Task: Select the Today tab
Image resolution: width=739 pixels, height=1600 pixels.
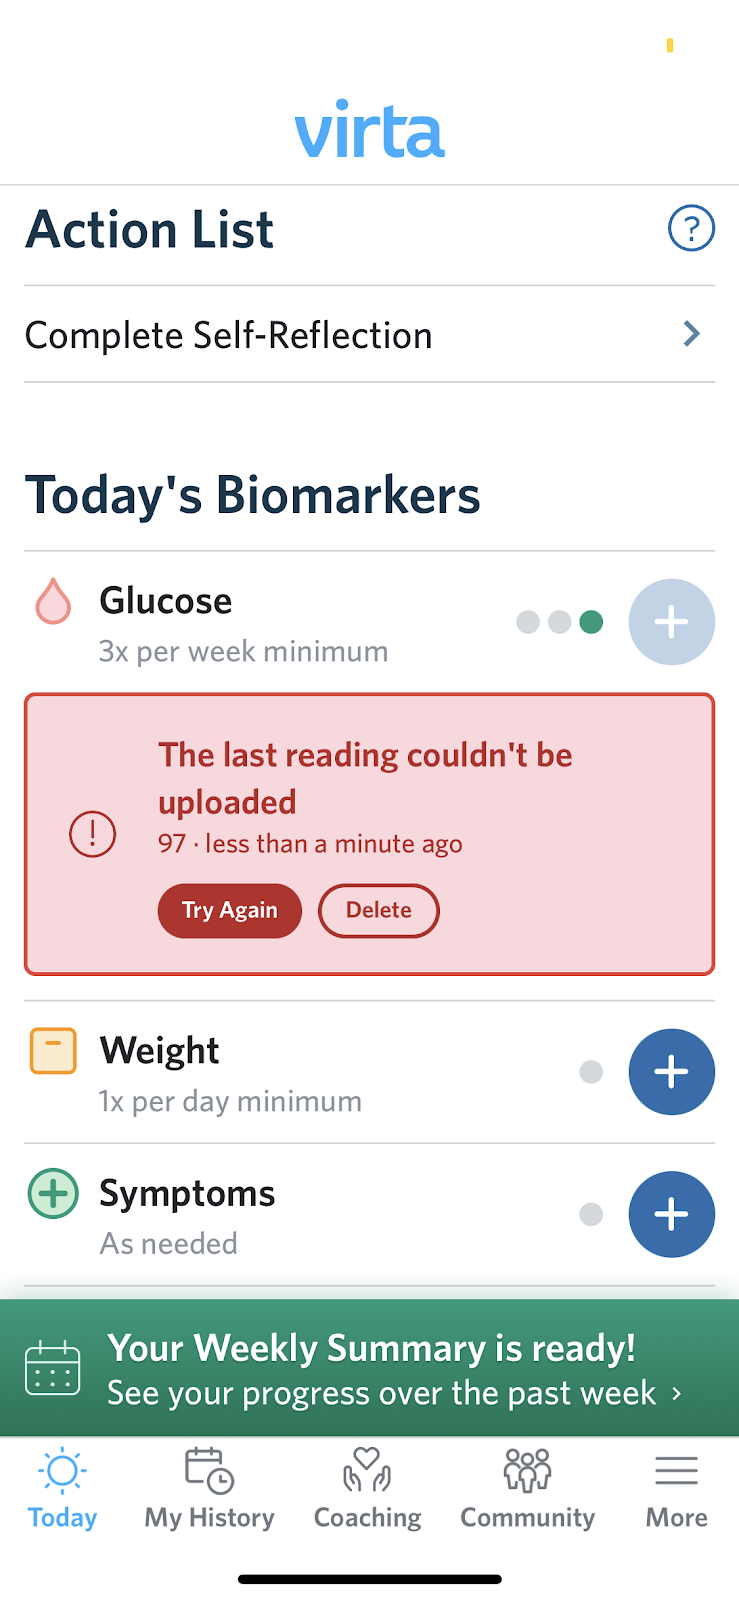Action: click(x=62, y=1490)
